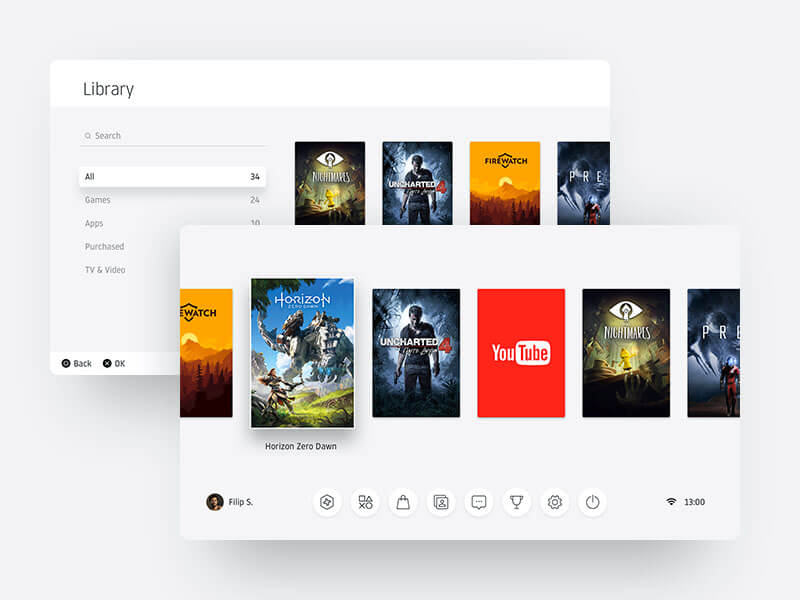
Task: Click the cross icon beside OK
Action: click(x=107, y=363)
